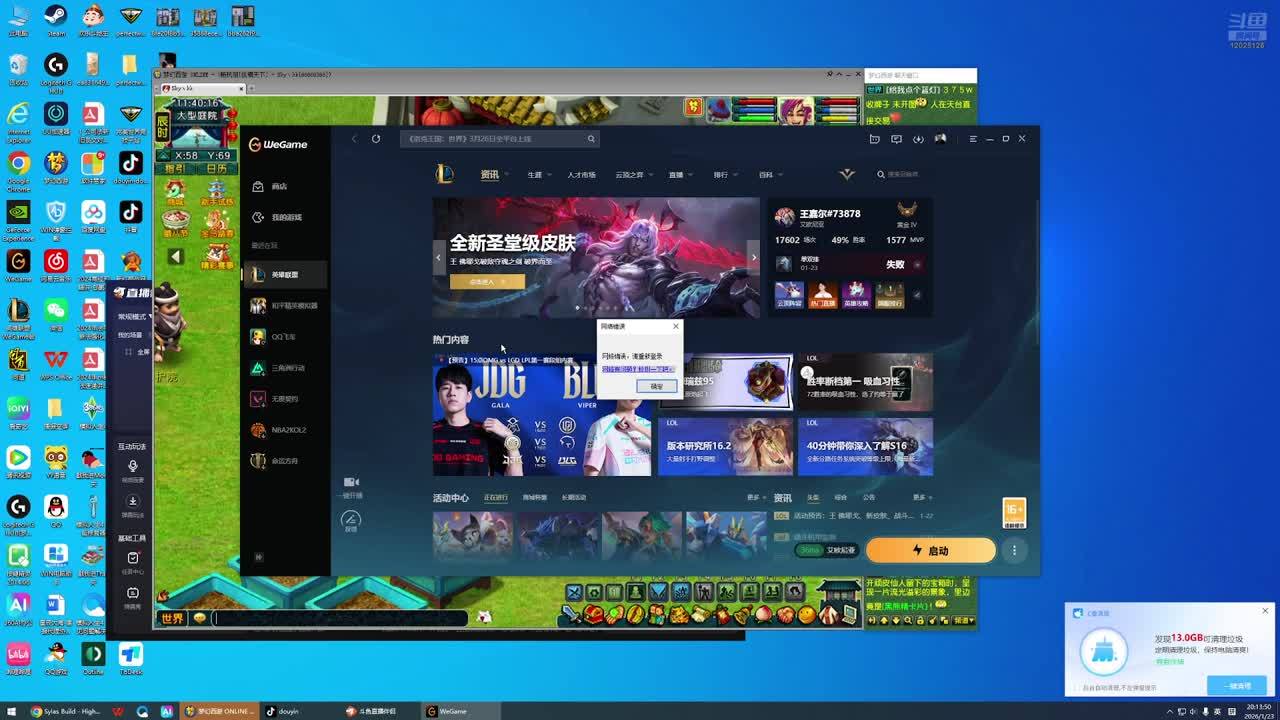This screenshot has height=720, width=1280.
Task: Open the download manager icon in WeGame header
Action: (918, 139)
